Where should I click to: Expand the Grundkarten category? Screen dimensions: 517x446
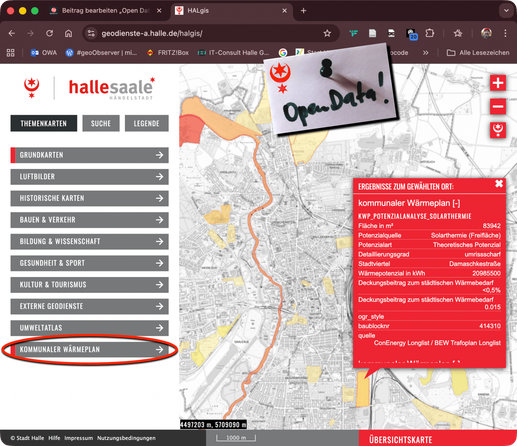tap(89, 155)
